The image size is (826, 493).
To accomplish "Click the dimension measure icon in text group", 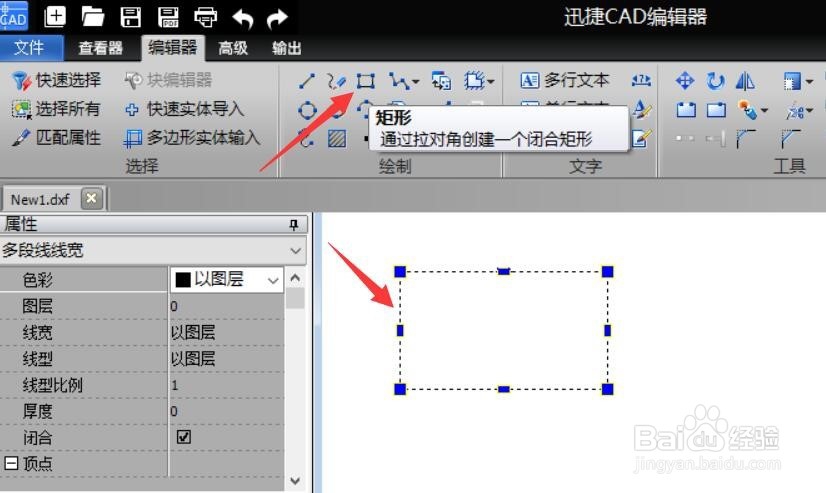I will (641, 81).
